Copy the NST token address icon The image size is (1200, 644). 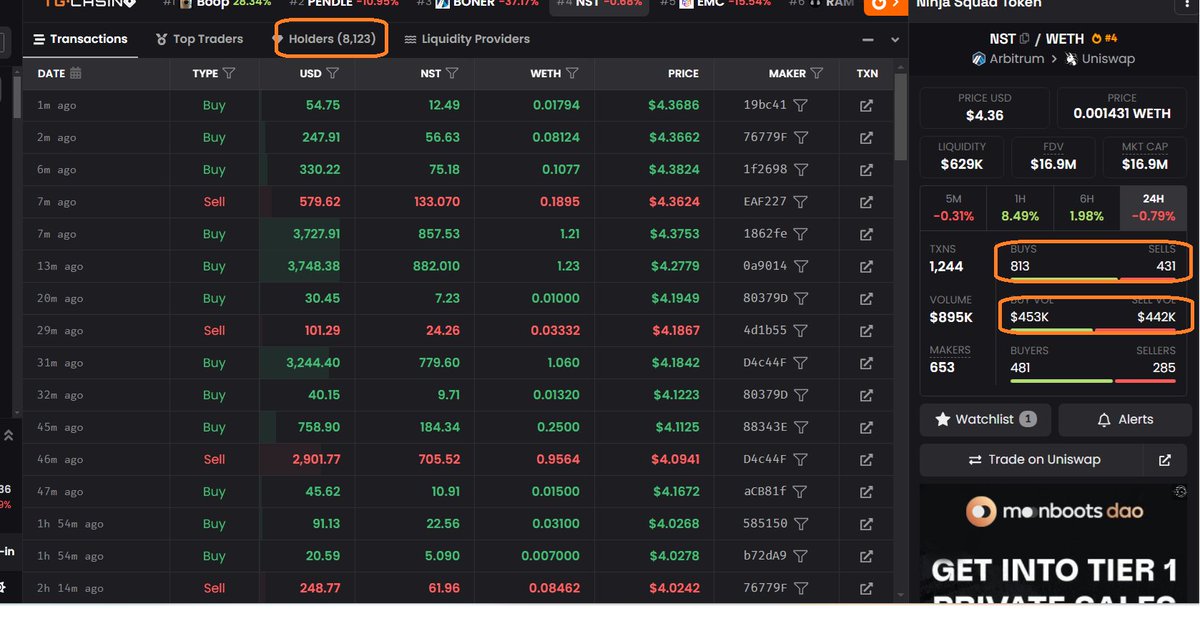click(1024, 39)
